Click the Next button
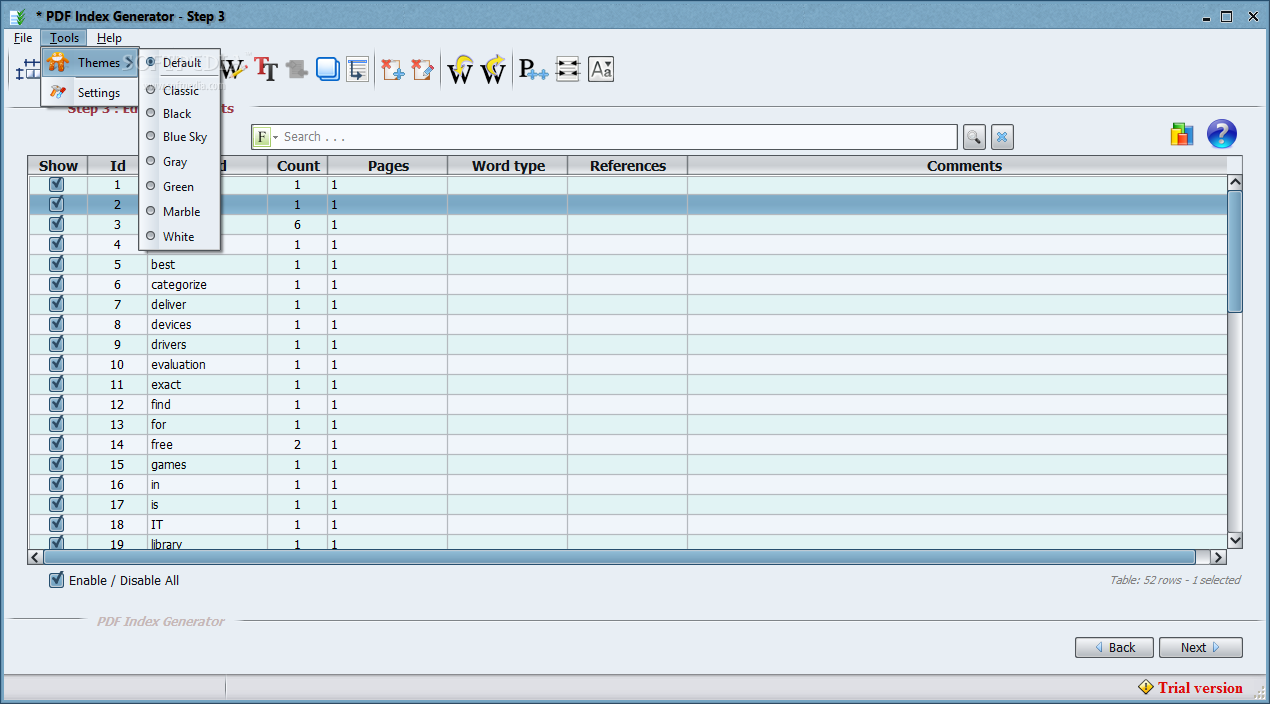1270x704 pixels. 1201,647
